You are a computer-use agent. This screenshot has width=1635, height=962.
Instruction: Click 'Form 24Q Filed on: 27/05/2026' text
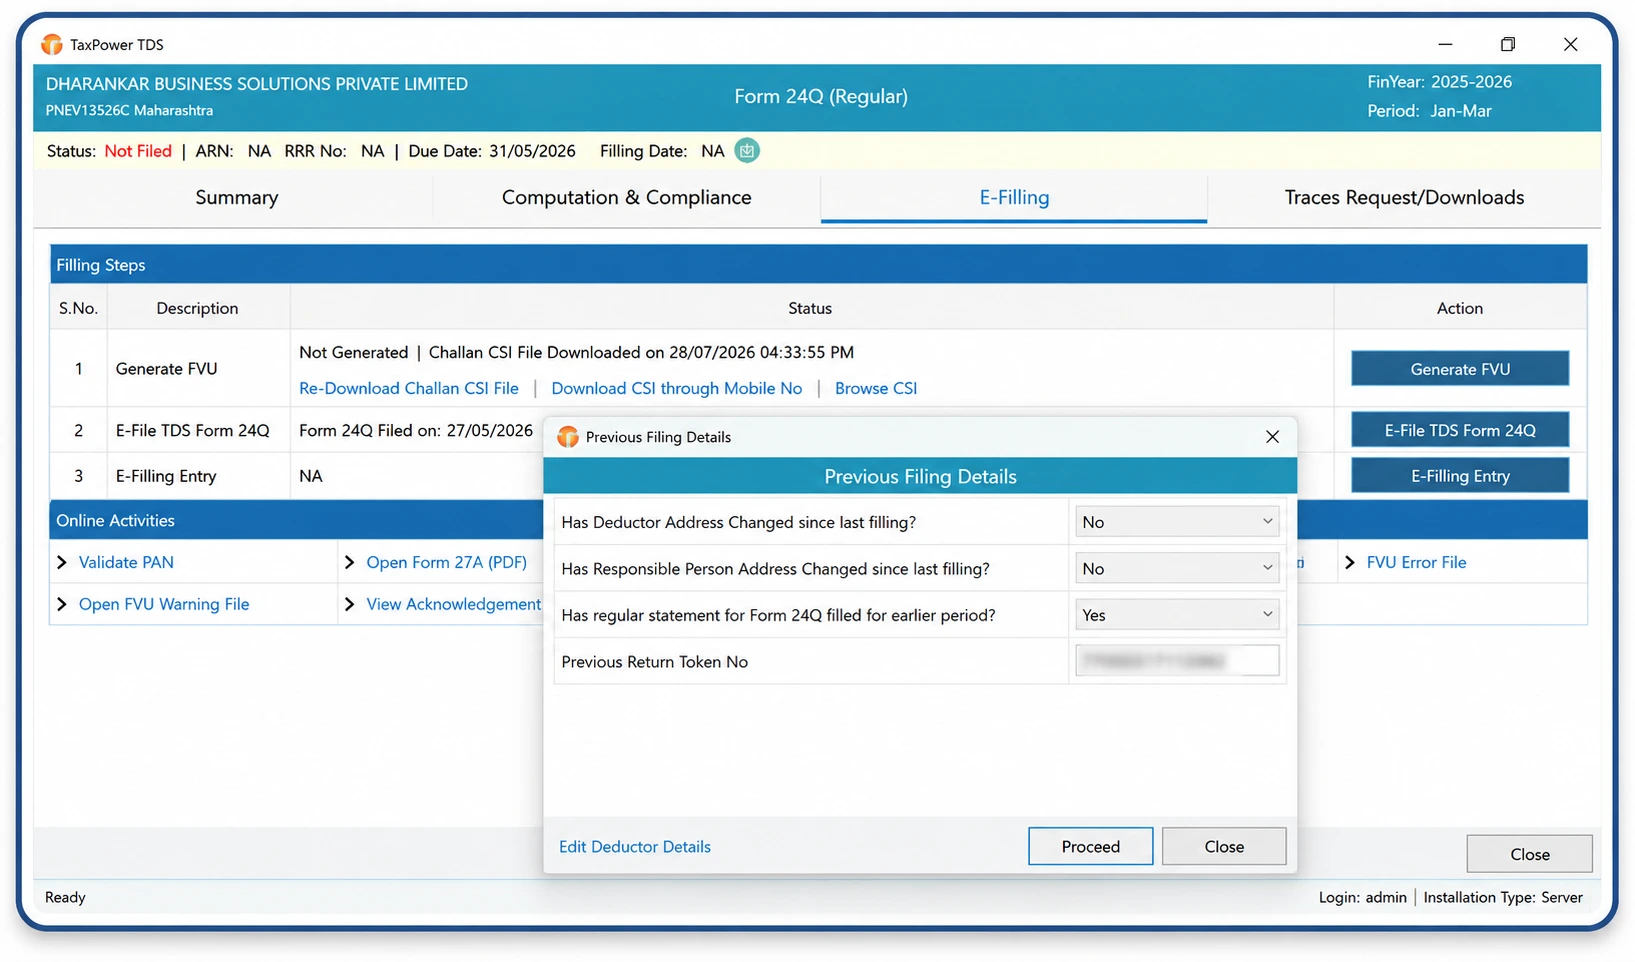click(x=416, y=430)
